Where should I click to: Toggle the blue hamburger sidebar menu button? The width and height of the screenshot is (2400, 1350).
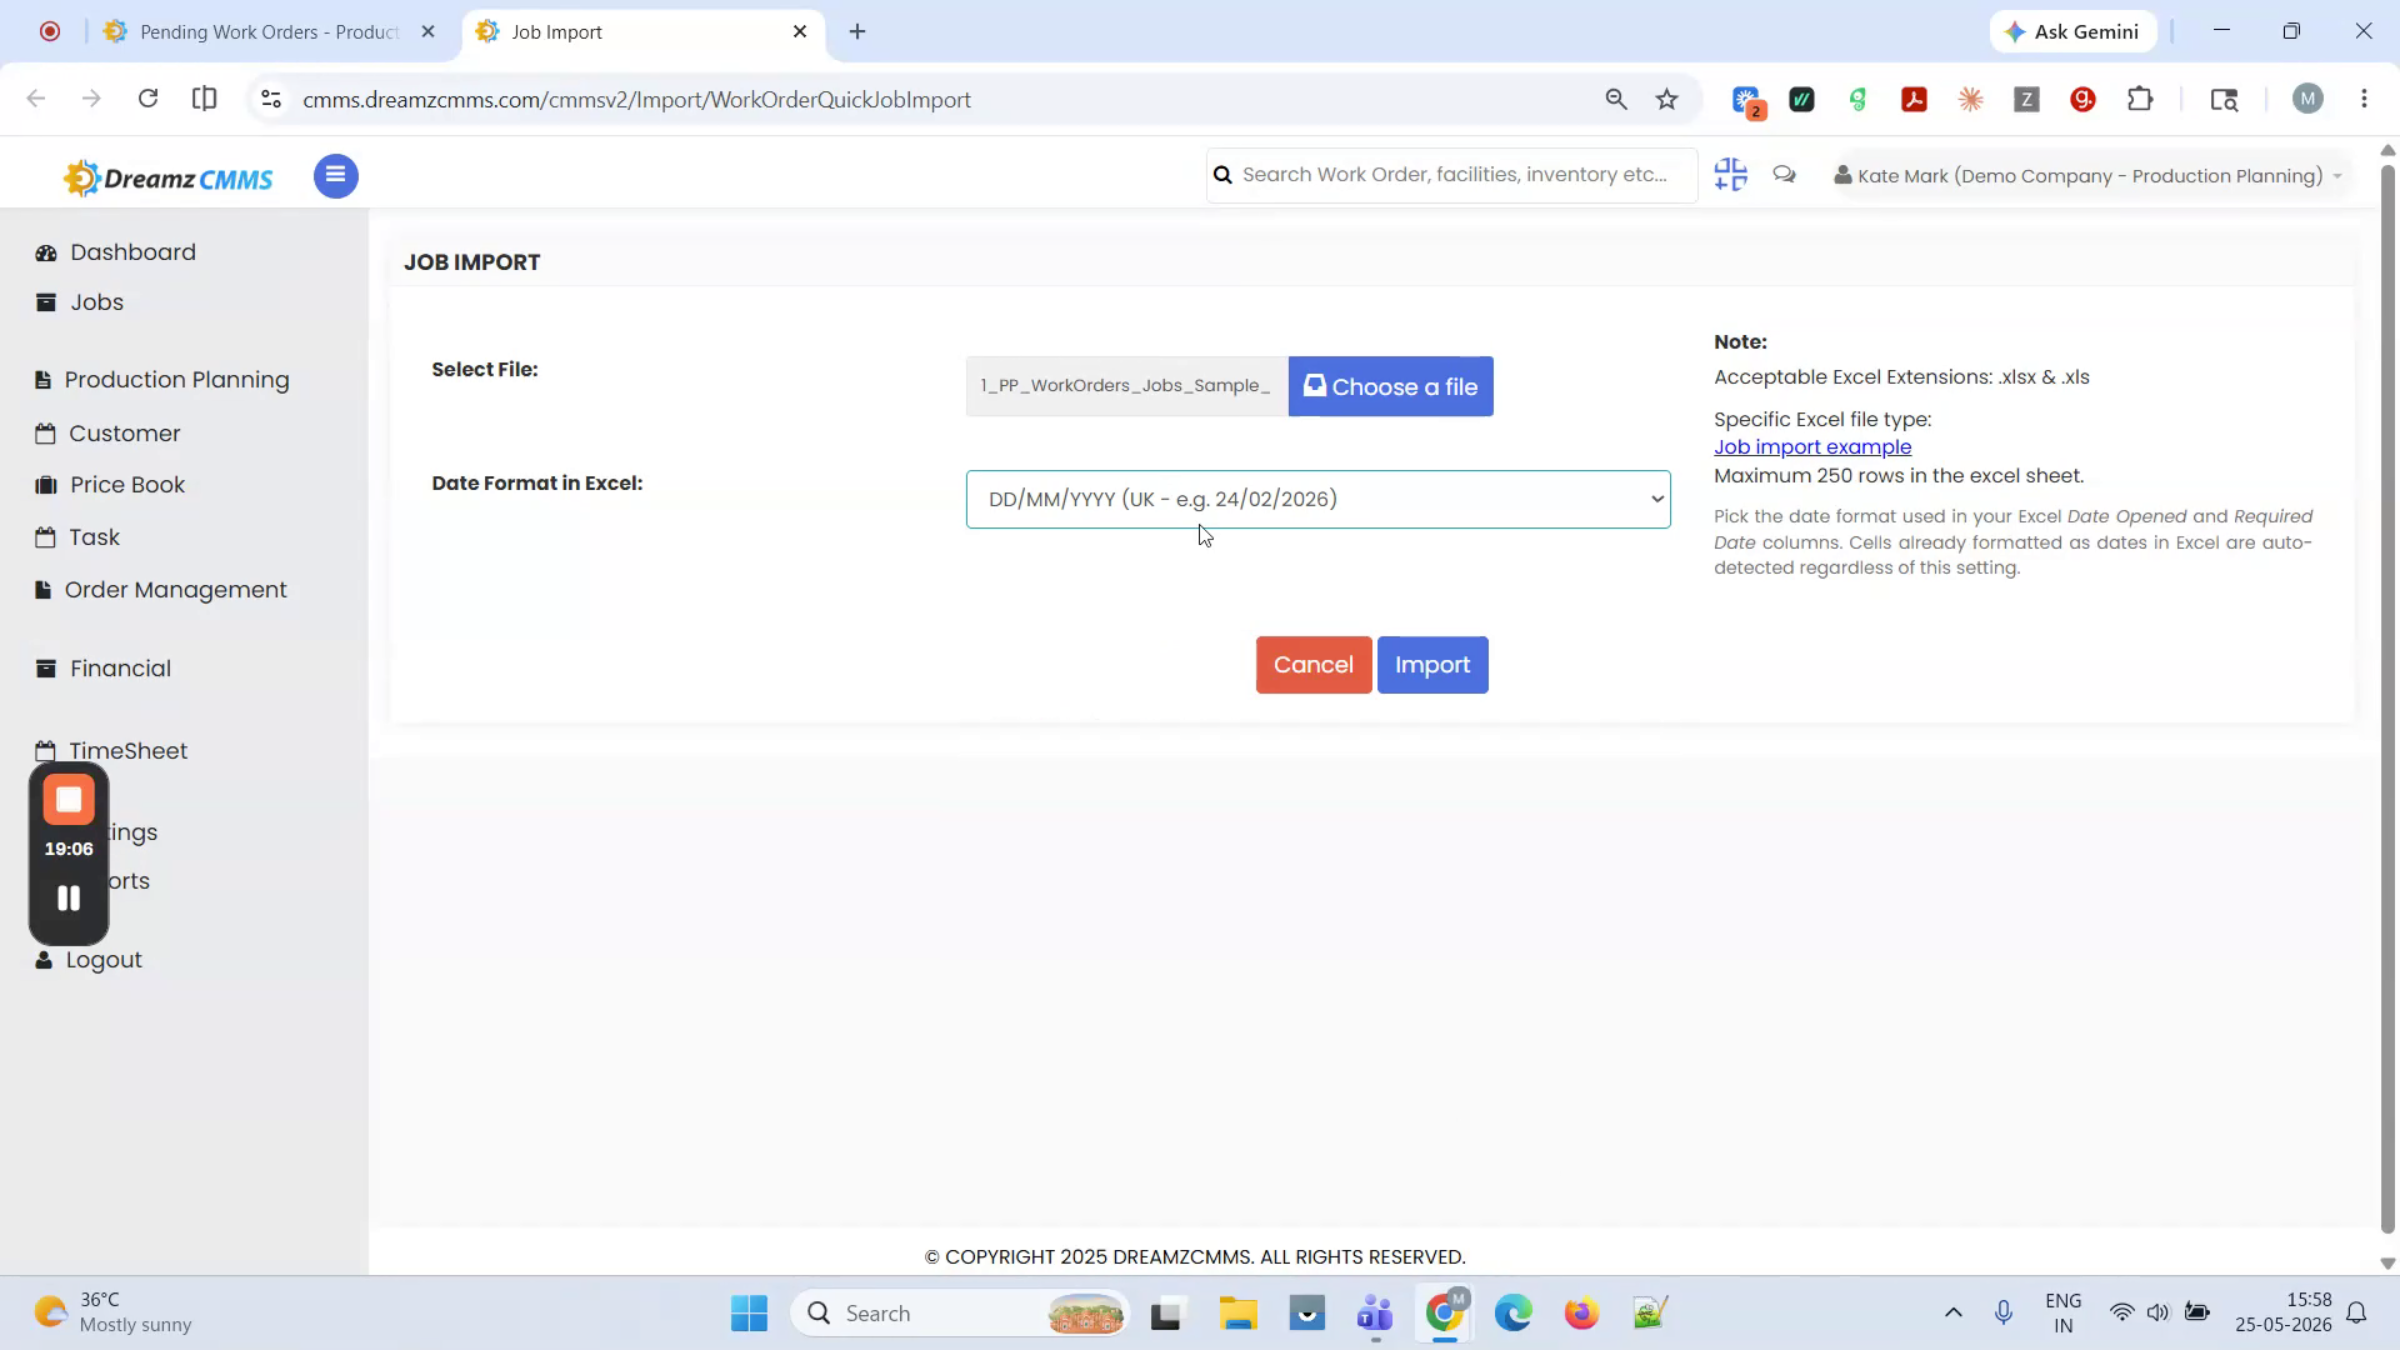335,176
